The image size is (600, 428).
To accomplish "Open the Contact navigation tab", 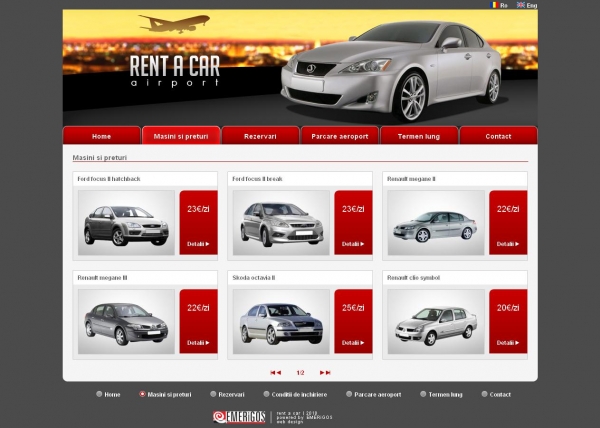I will (498, 136).
